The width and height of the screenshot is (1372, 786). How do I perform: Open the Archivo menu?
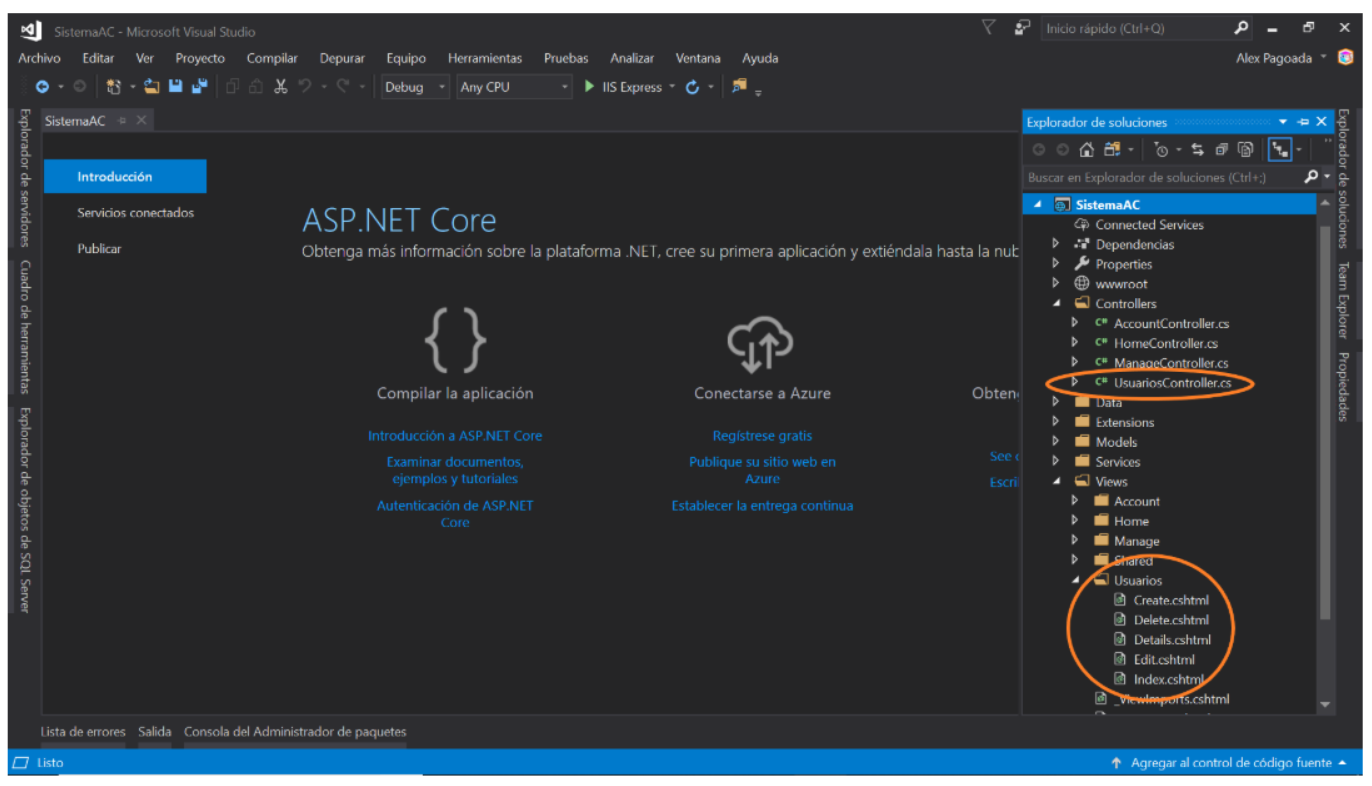[x=39, y=58]
